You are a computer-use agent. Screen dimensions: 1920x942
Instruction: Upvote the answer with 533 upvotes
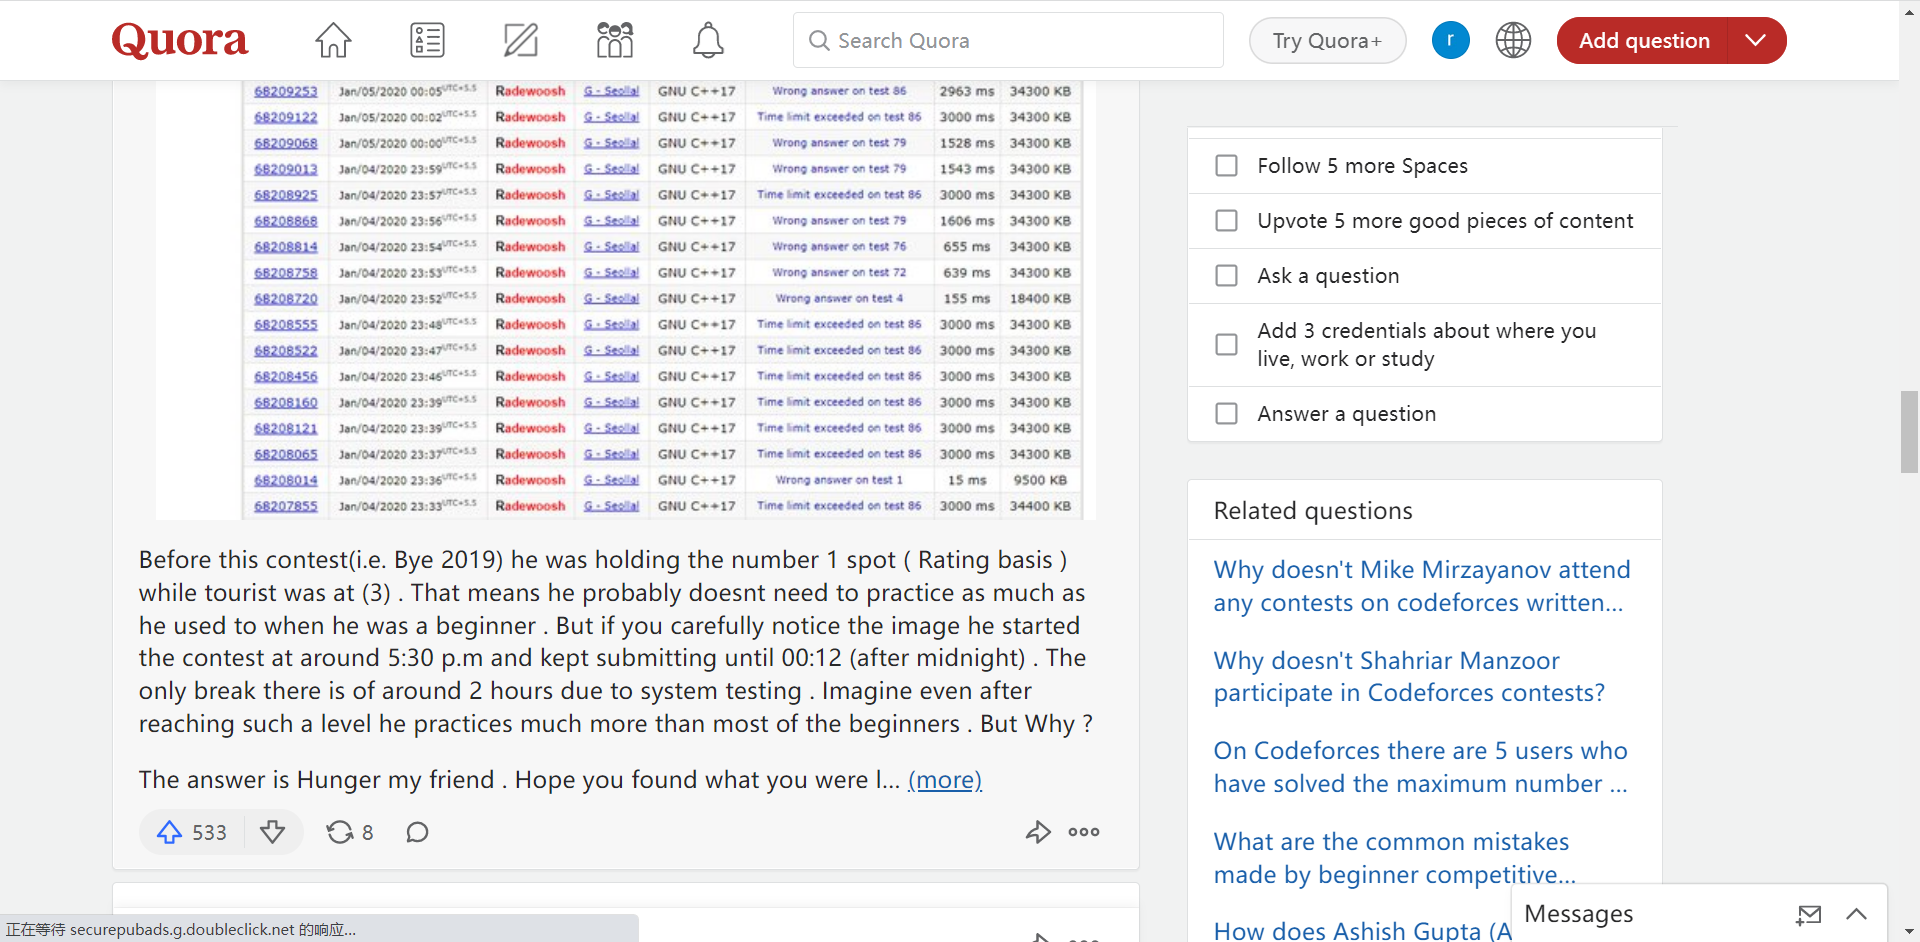pos(170,832)
